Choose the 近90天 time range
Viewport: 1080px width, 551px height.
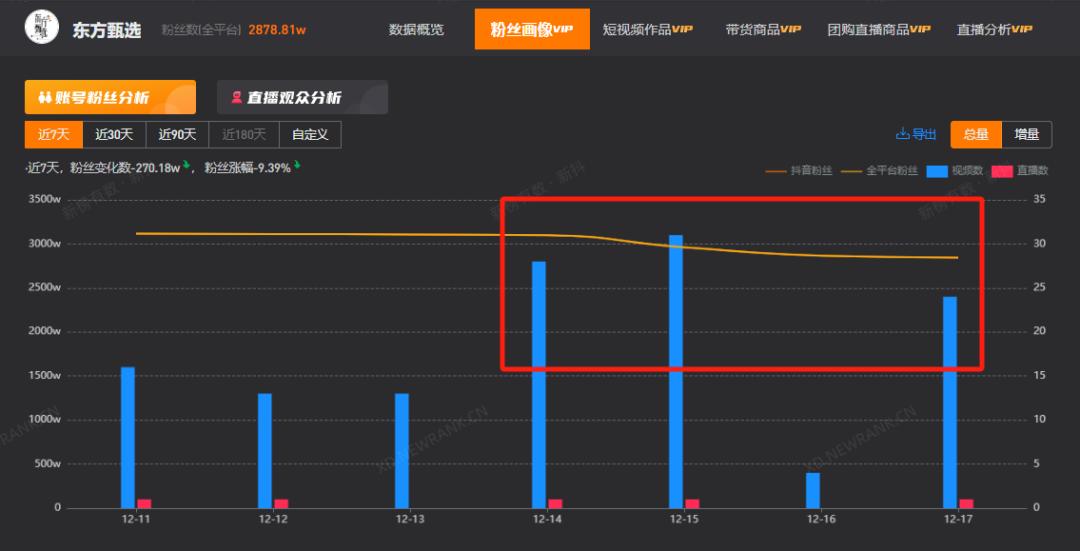coord(178,134)
